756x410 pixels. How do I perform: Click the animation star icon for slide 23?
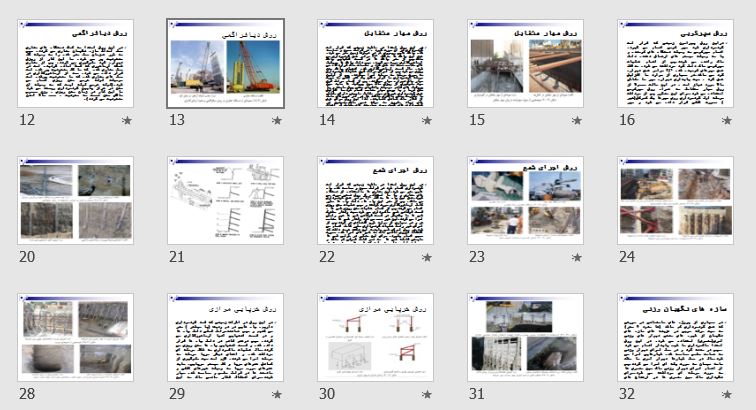point(577,257)
